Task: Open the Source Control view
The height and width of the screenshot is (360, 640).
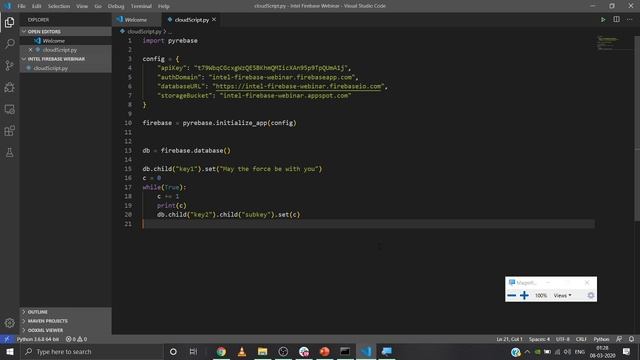Action: pyautogui.click(x=9, y=65)
